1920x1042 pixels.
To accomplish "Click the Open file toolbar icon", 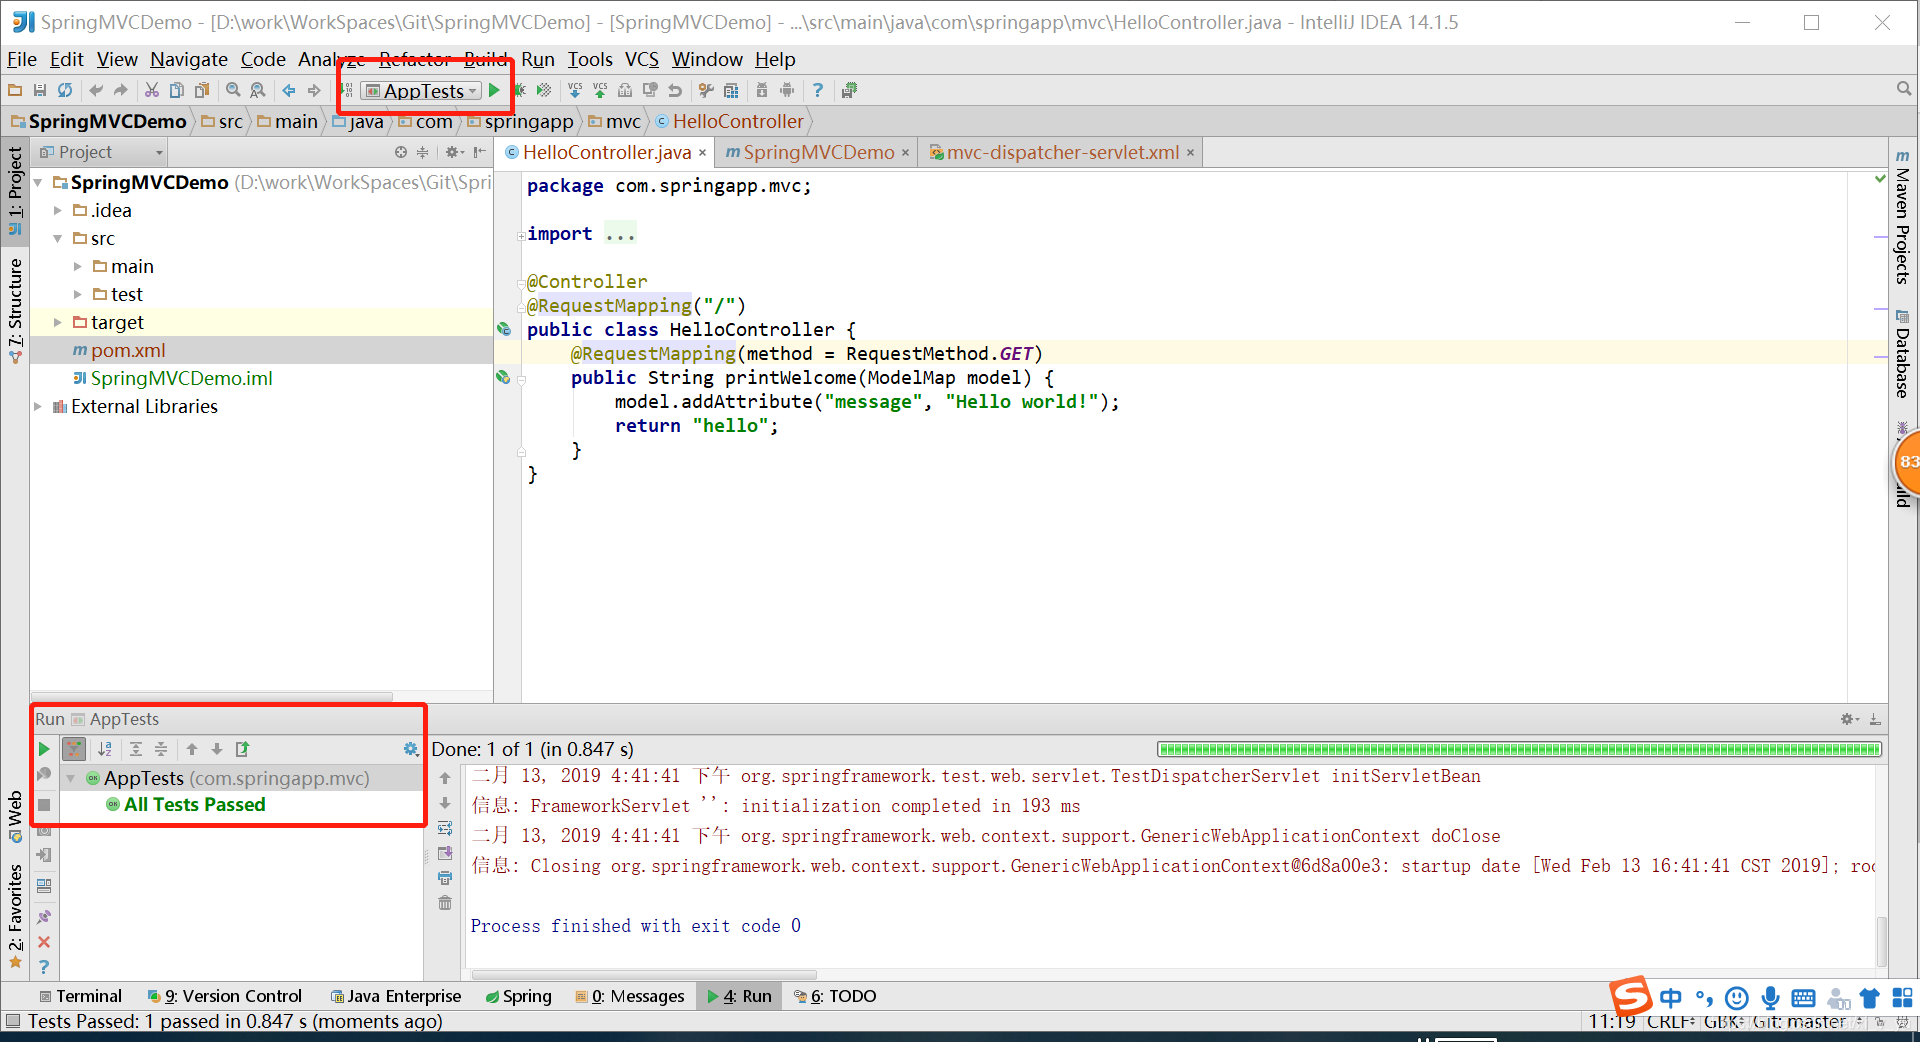I will click(x=15, y=90).
